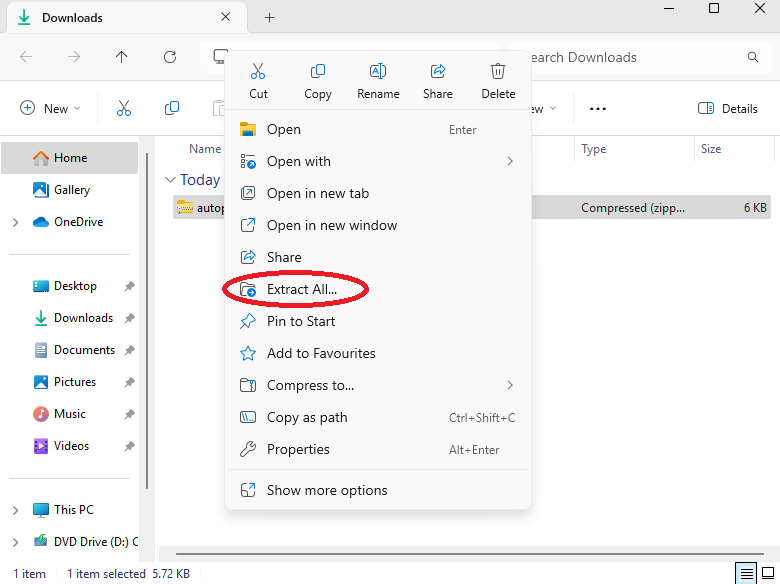
Task: Click the Up arrow navigation icon
Action: (122, 57)
